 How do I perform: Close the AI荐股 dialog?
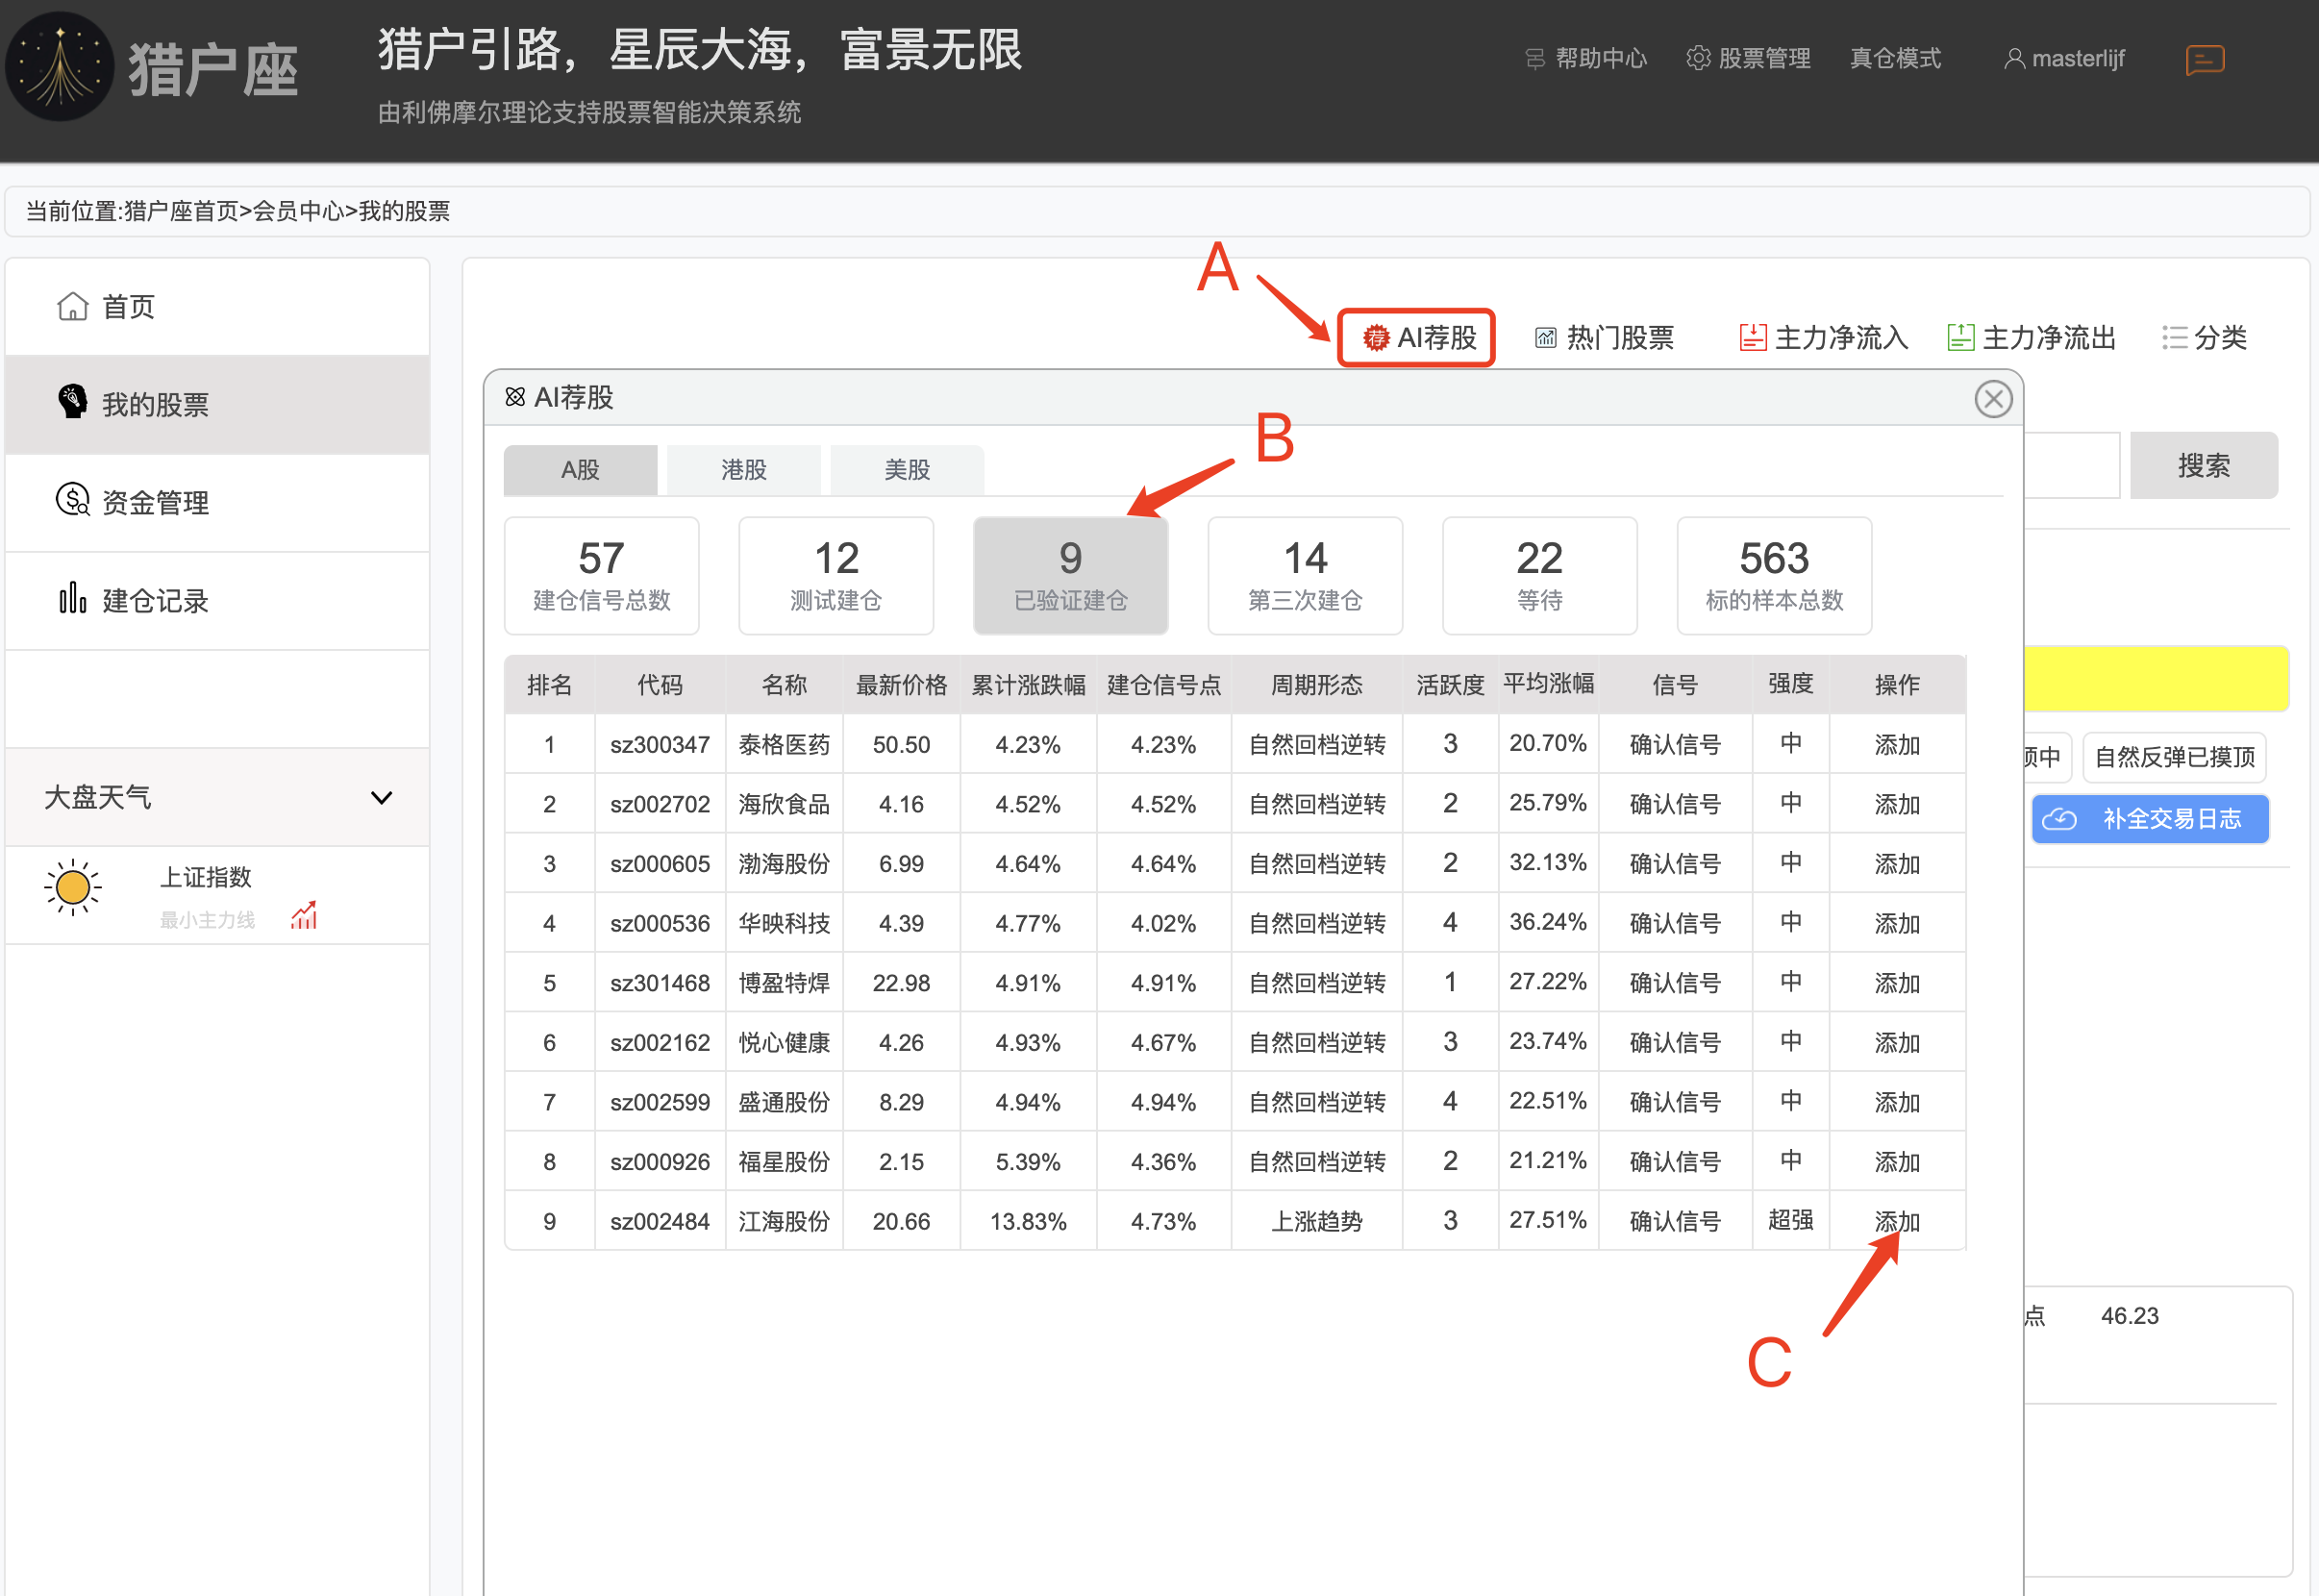pyautogui.click(x=1993, y=399)
